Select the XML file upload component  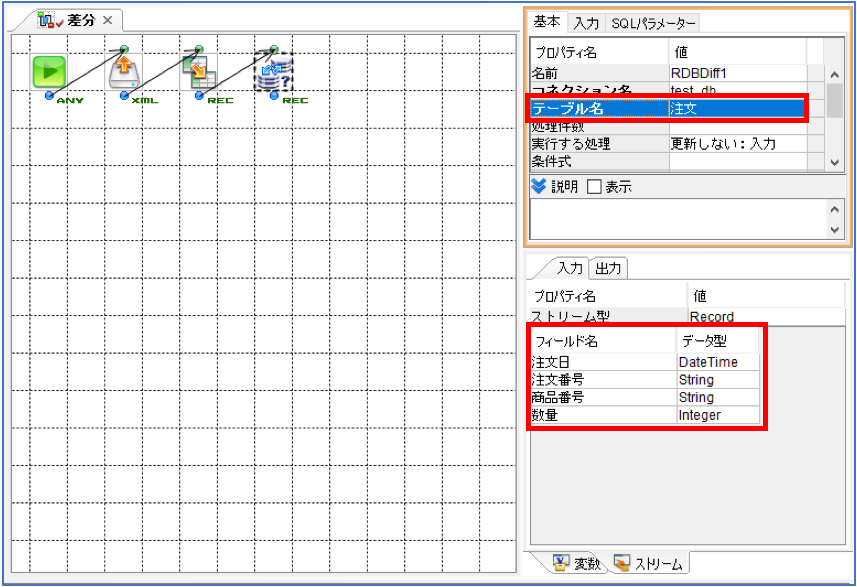click(124, 72)
